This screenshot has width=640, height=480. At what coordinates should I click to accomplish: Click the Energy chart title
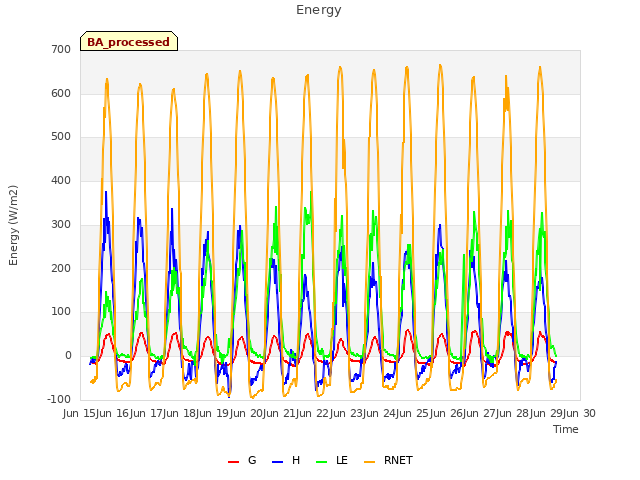coord(319,10)
